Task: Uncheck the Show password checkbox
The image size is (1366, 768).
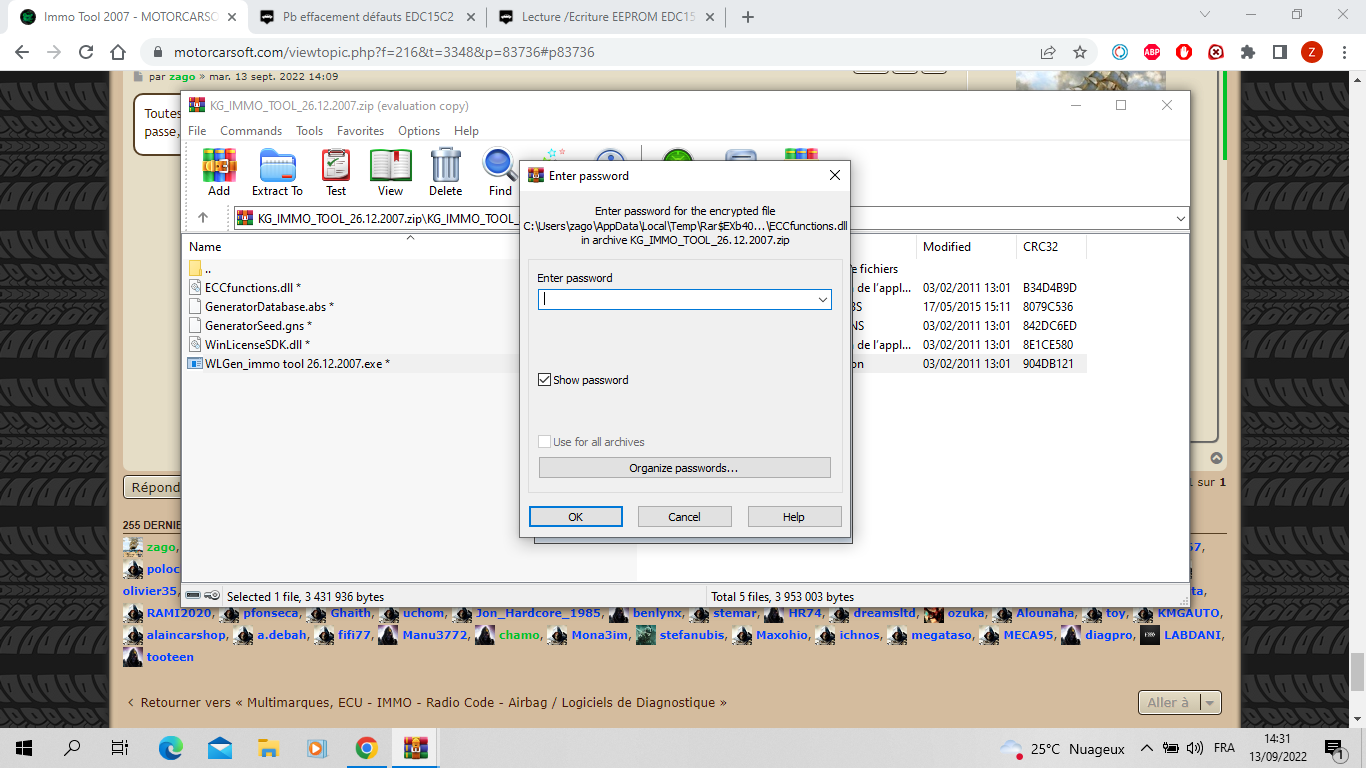Action: tap(545, 380)
